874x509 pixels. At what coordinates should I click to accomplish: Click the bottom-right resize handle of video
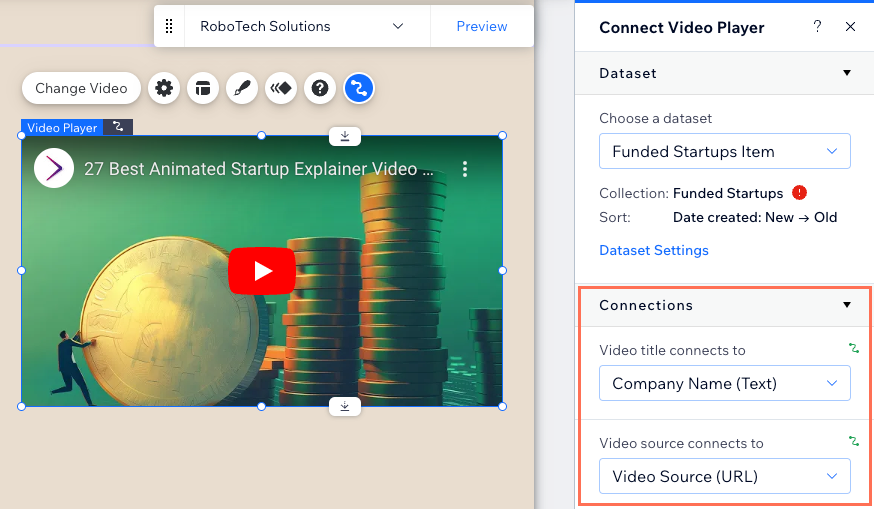(x=502, y=406)
